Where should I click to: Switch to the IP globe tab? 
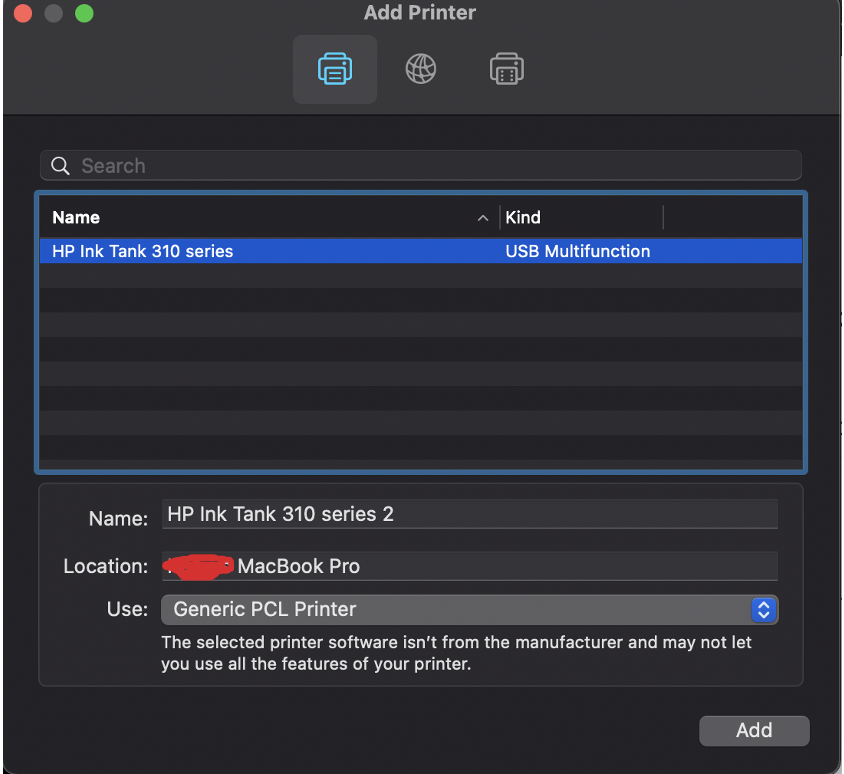421,70
